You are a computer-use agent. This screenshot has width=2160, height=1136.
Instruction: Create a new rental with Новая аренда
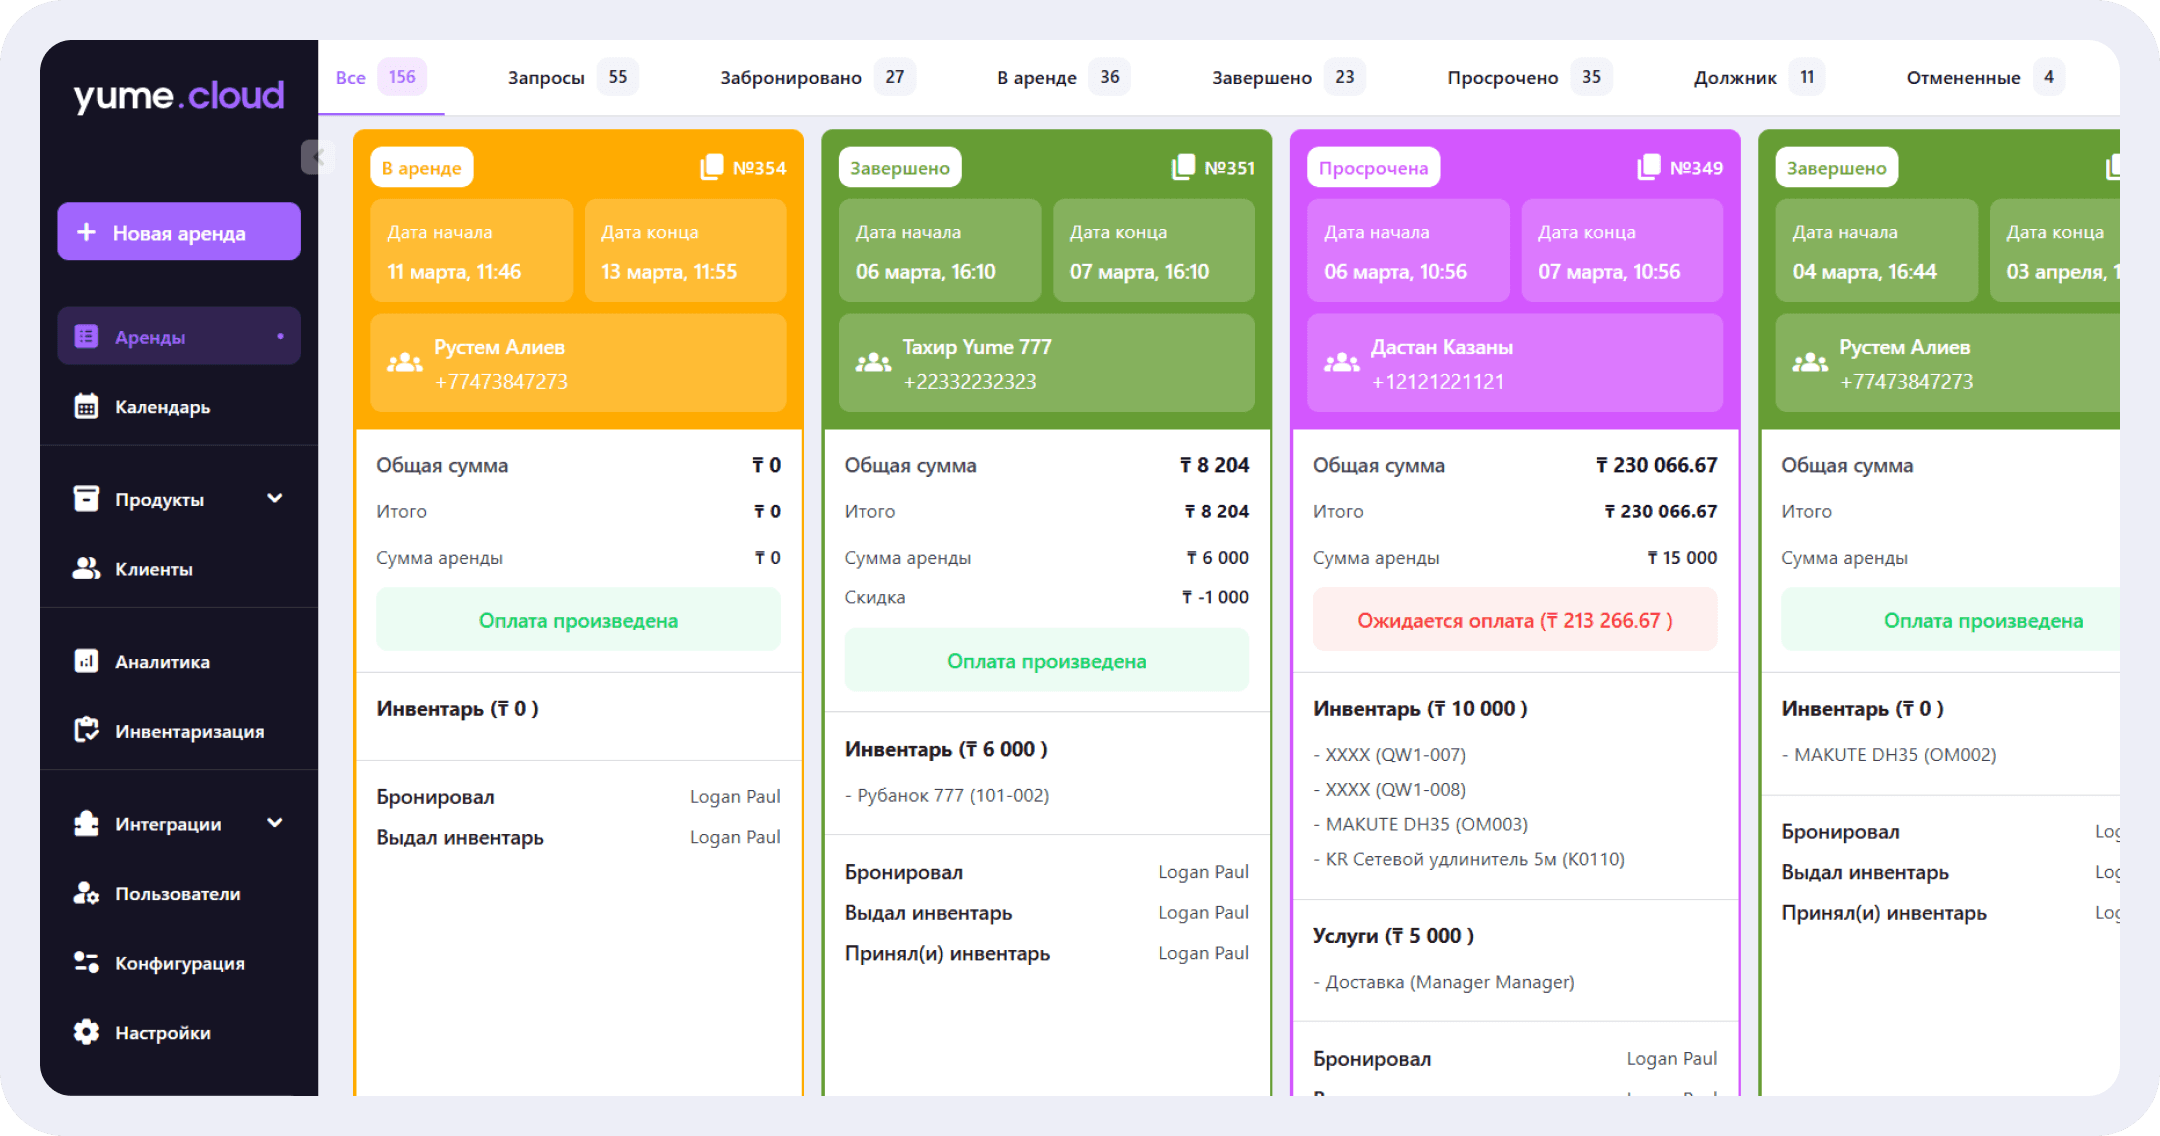click(179, 232)
